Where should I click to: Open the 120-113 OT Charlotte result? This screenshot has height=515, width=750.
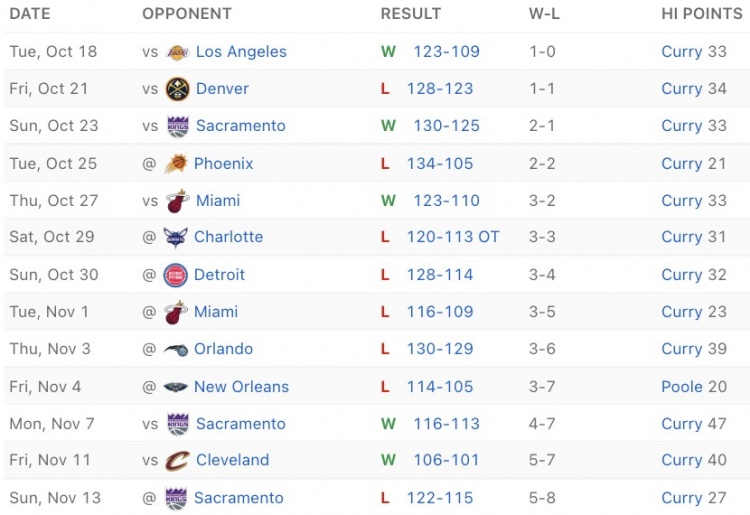(x=452, y=237)
